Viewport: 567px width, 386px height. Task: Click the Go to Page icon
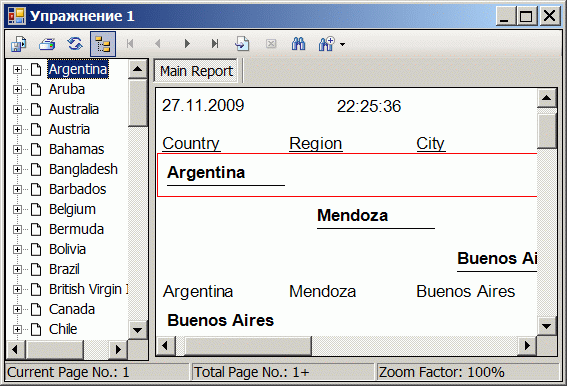pos(242,44)
